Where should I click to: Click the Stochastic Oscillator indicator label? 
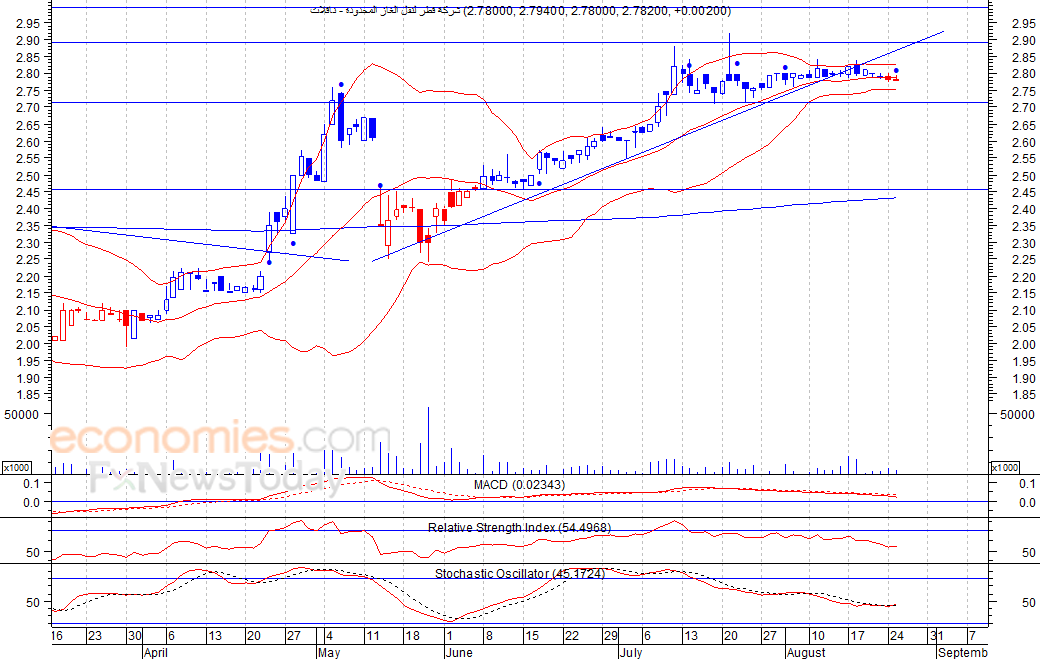pos(519,574)
